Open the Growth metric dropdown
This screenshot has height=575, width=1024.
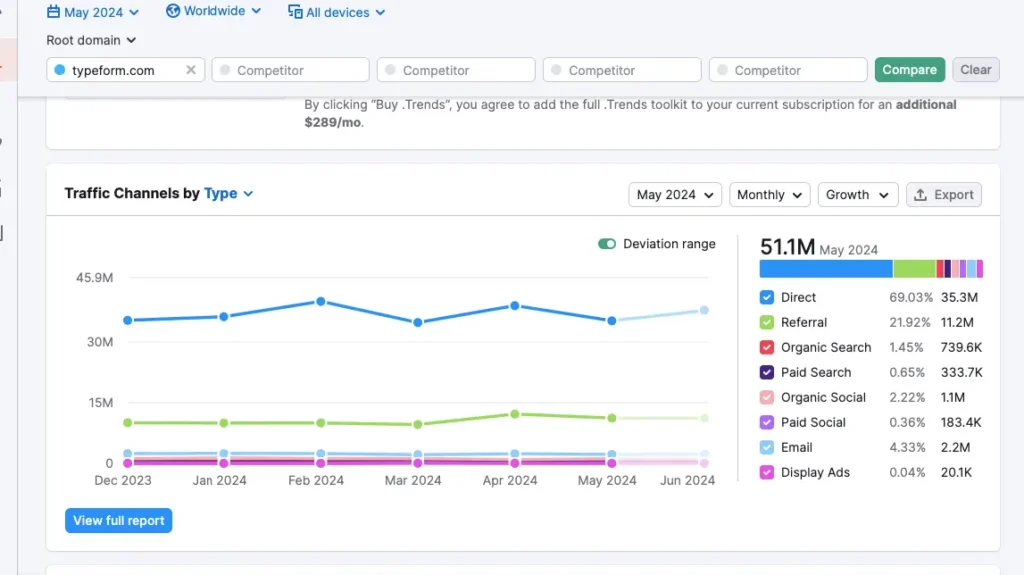click(x=857, y=195)
